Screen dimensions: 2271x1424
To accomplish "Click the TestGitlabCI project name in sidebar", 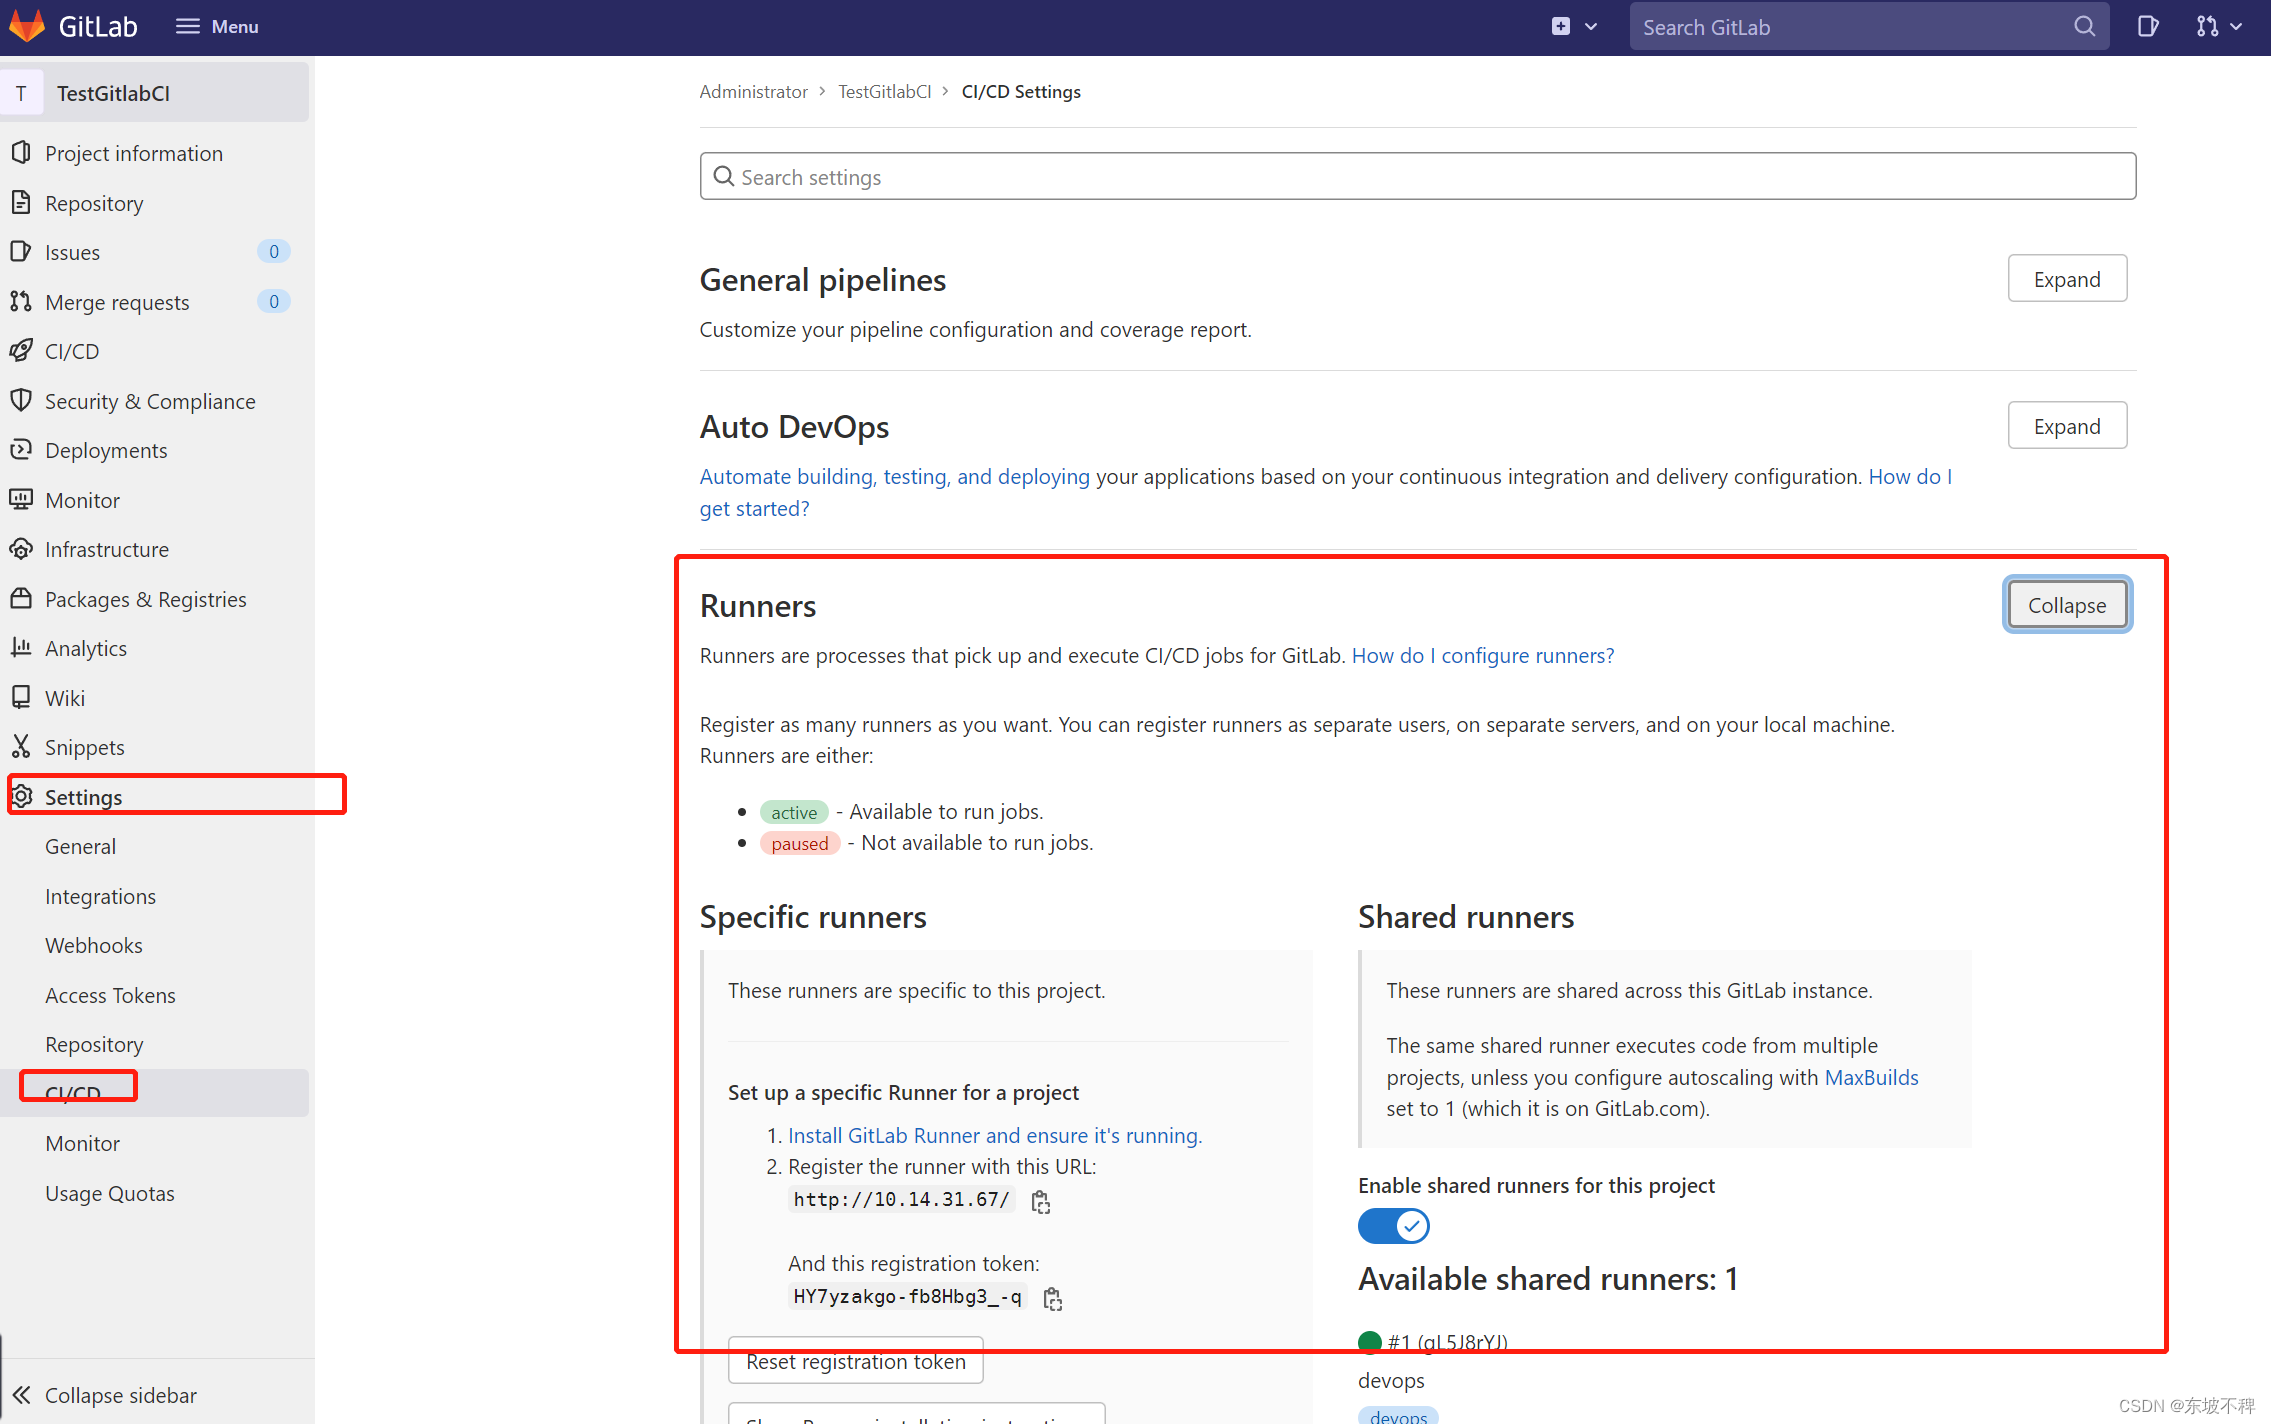I will [113, 93].
